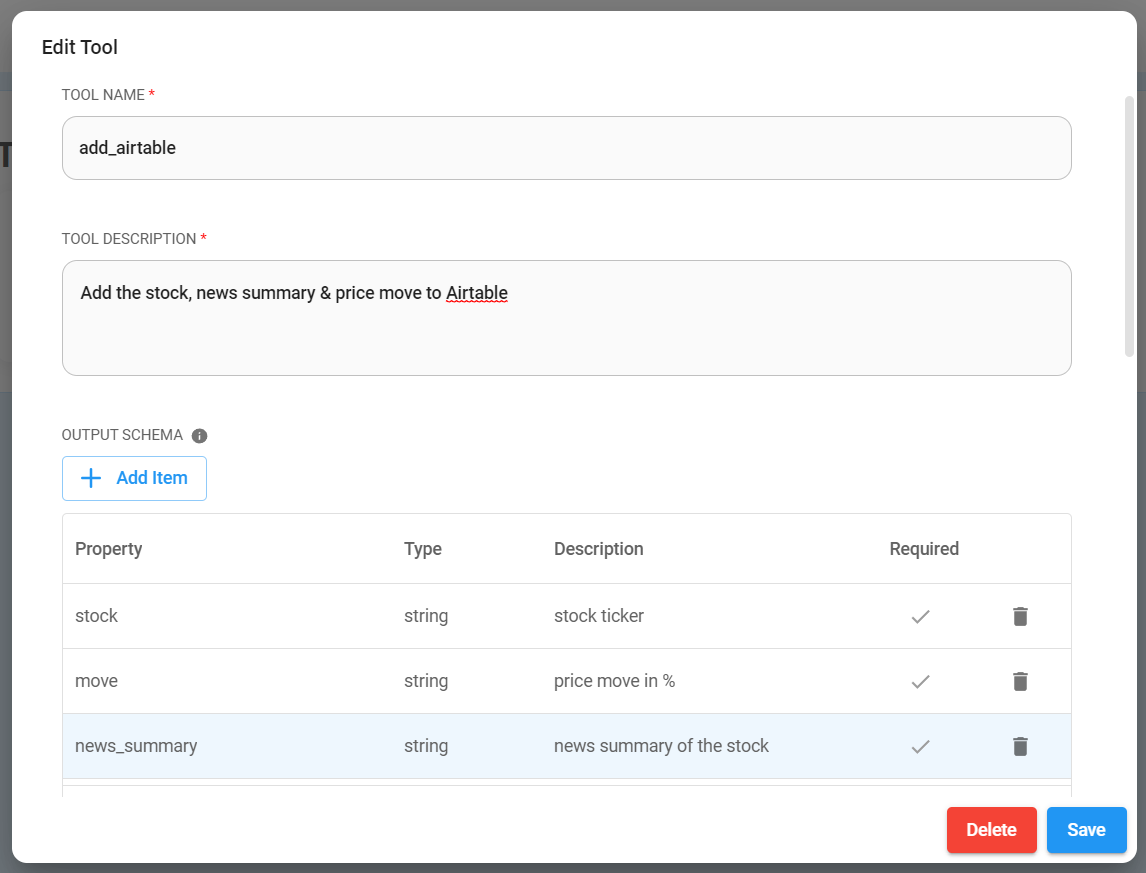
Task: Edit the 'price move in %' description
Action: coord(614,681)
